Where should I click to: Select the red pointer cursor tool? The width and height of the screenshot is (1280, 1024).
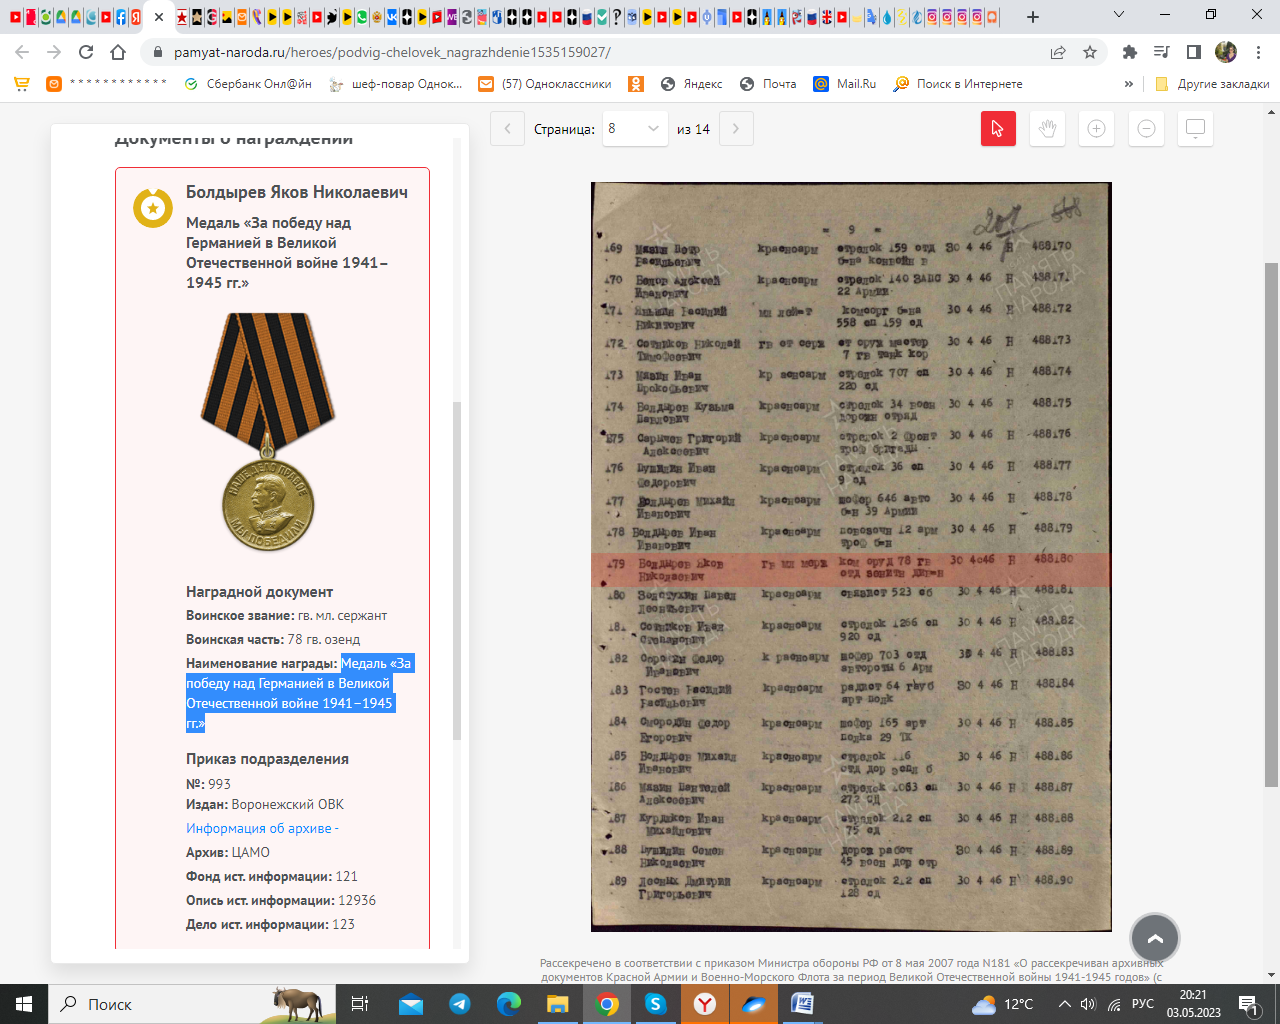click(997, 129)
